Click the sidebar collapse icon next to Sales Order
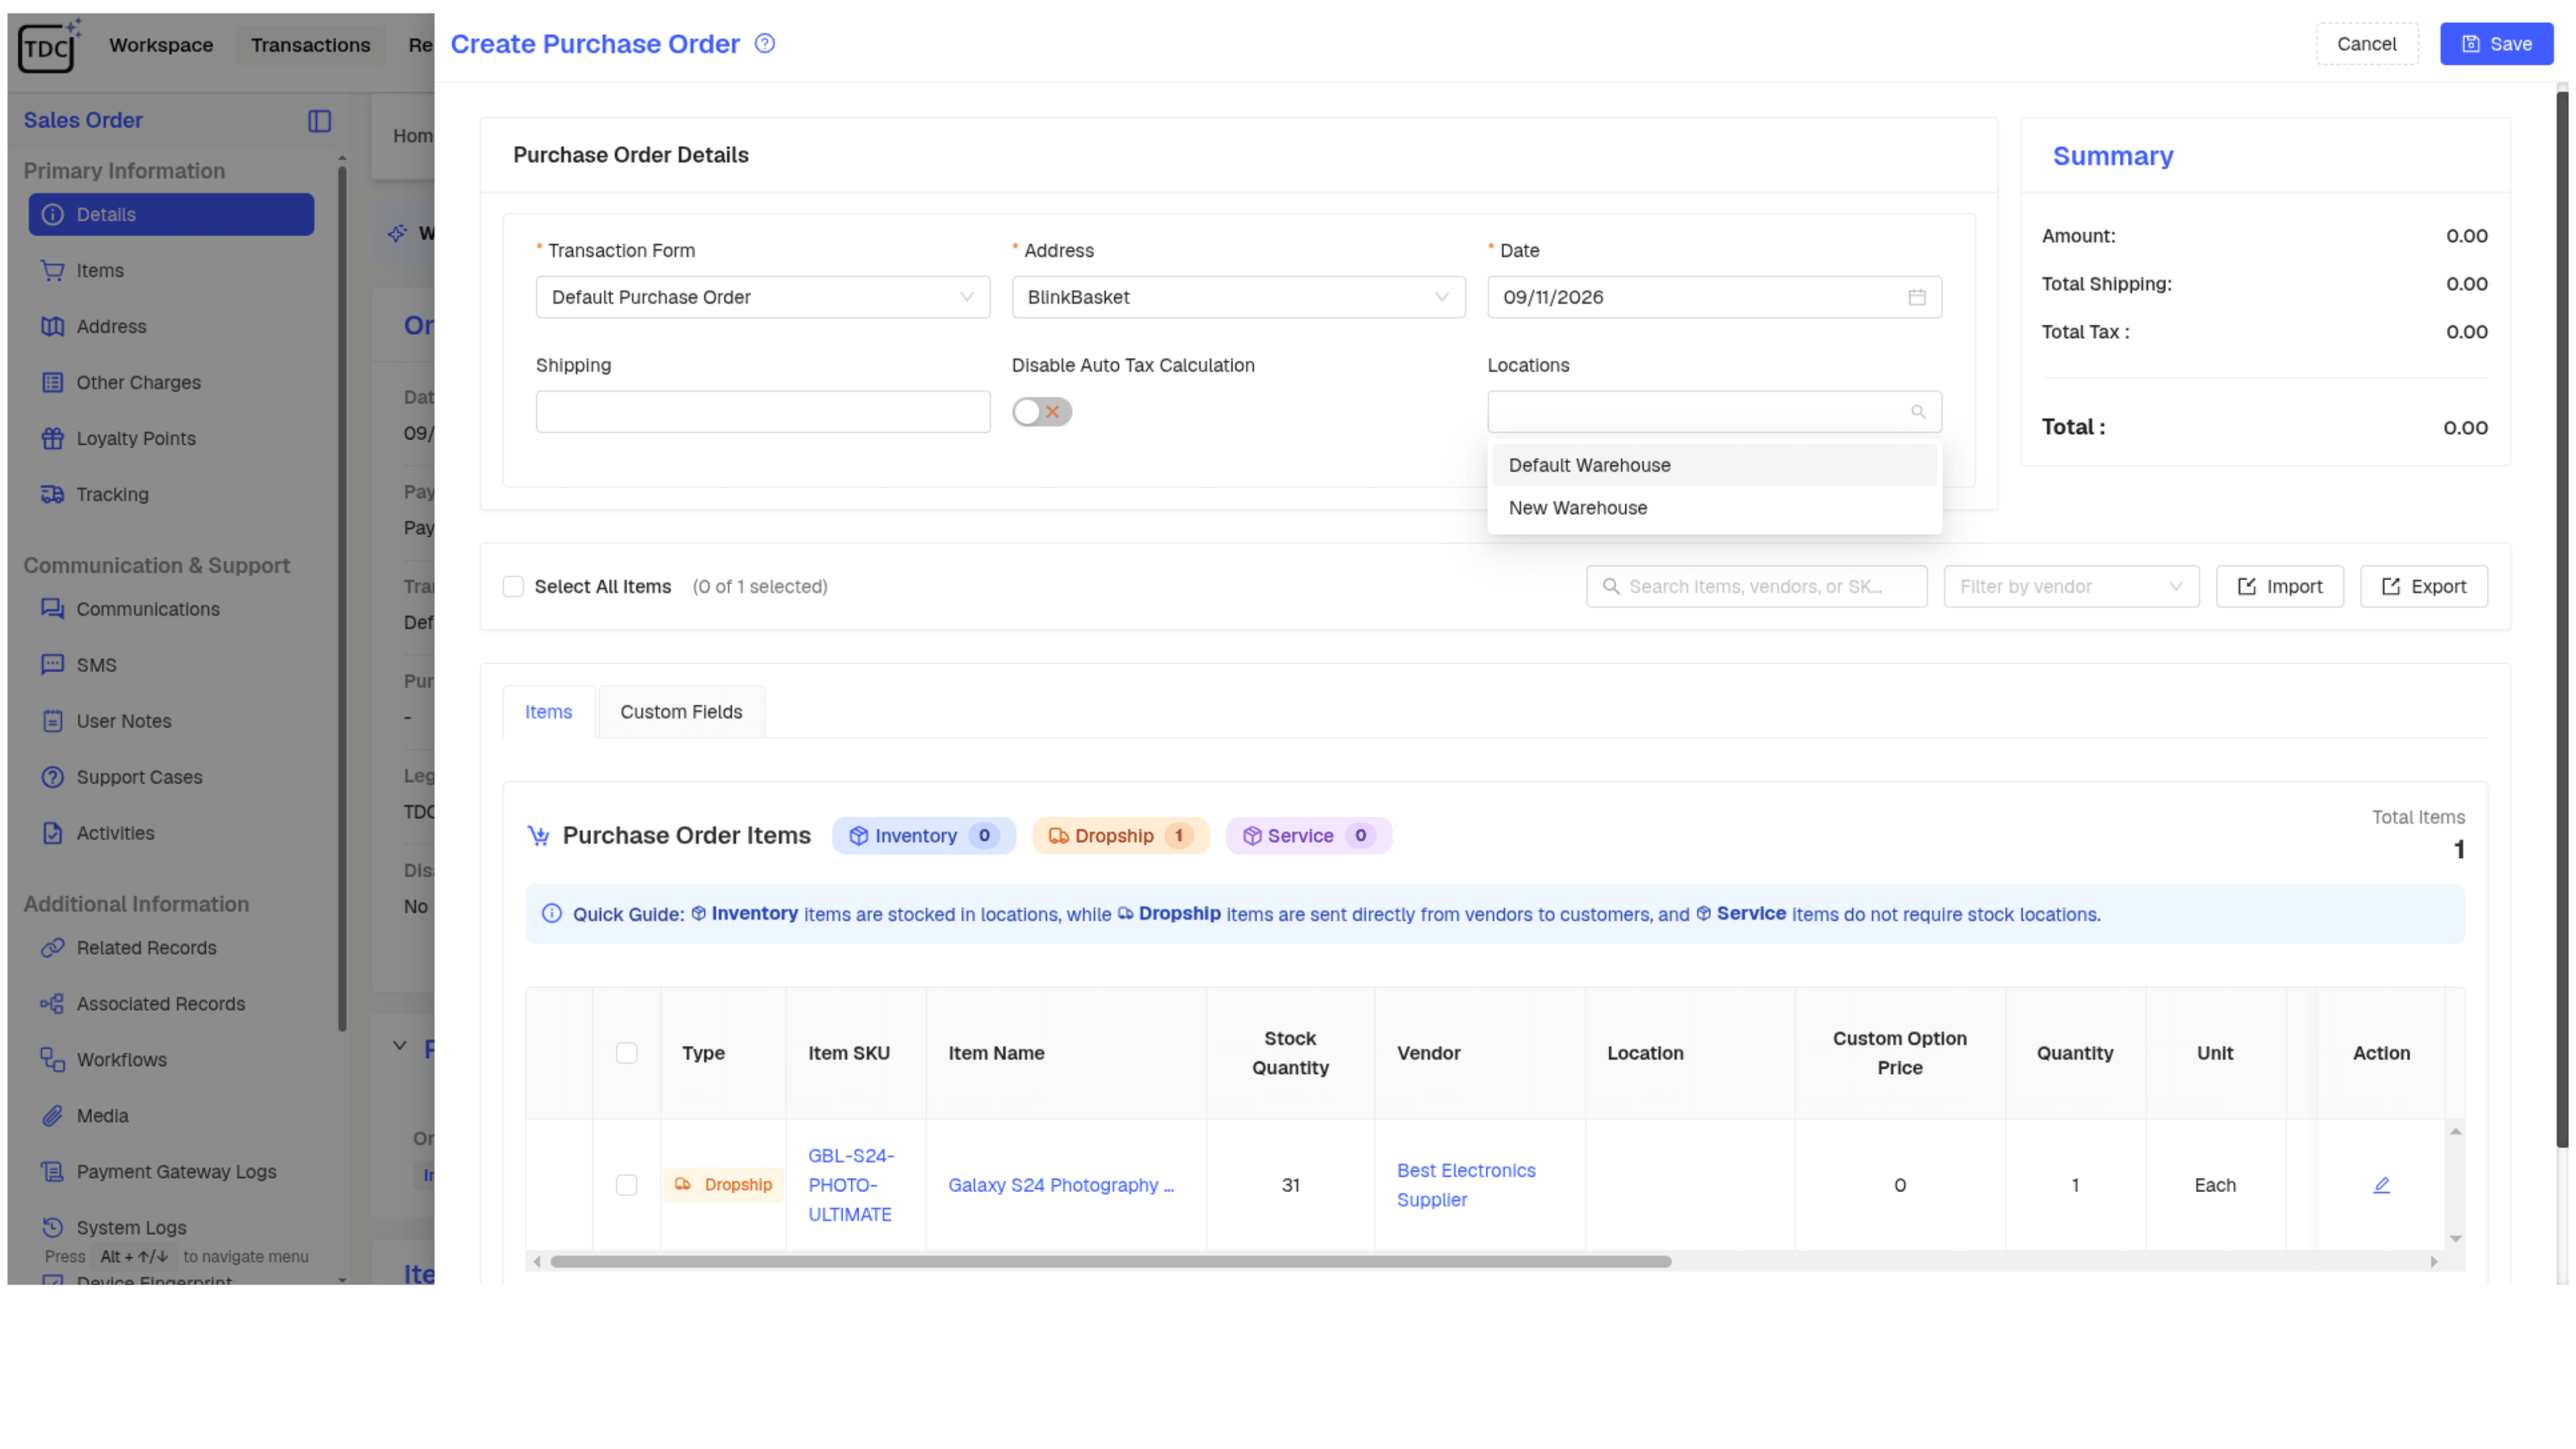 point(319,121)
